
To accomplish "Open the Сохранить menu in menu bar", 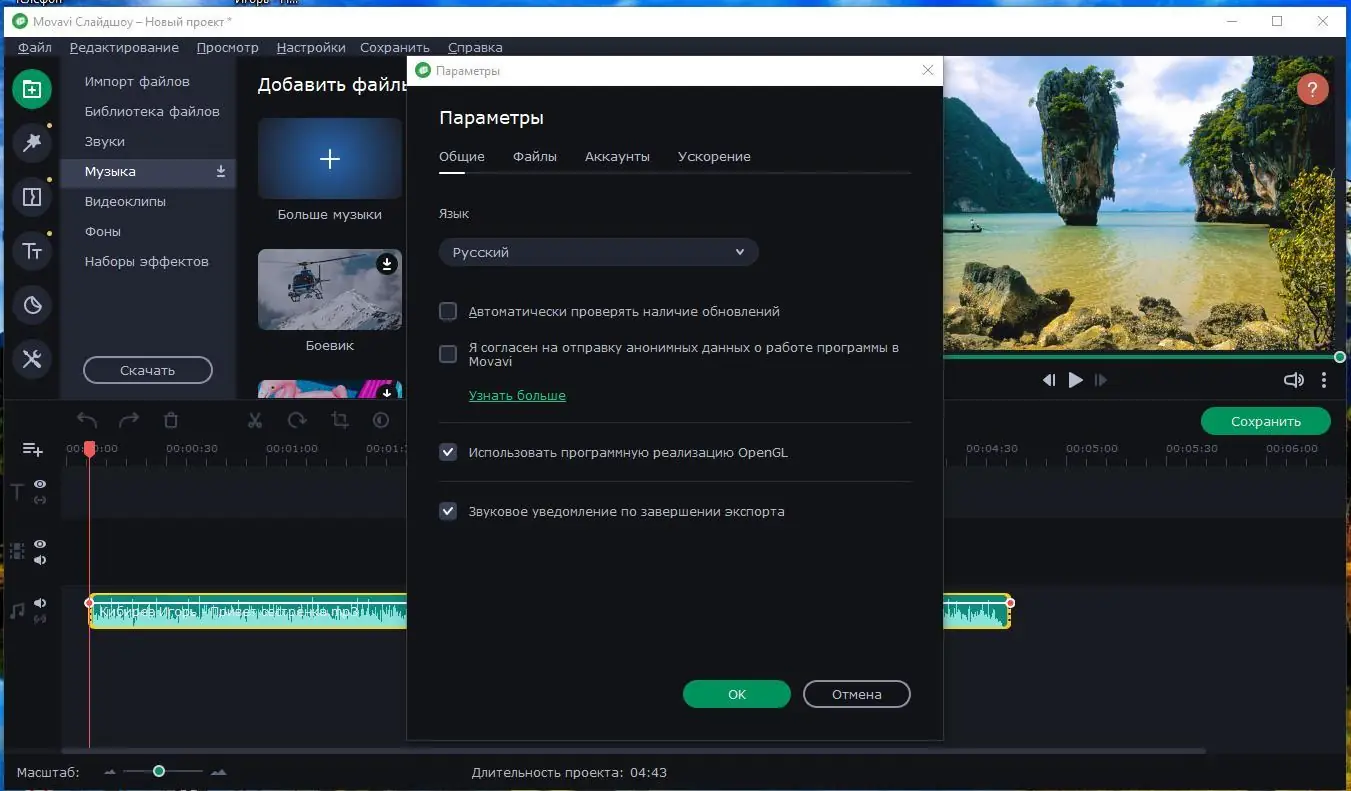I will (395, 47).
